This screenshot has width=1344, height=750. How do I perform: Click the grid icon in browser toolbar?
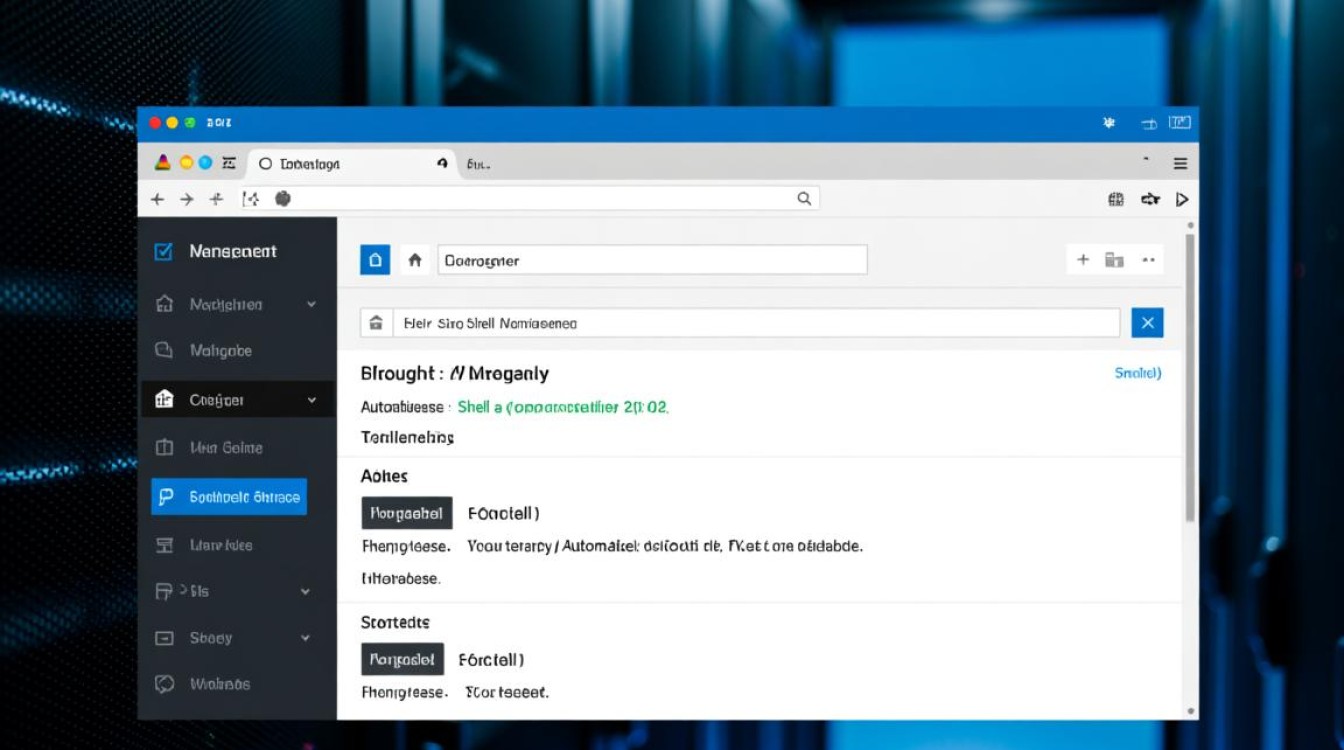pos(1116,199)
